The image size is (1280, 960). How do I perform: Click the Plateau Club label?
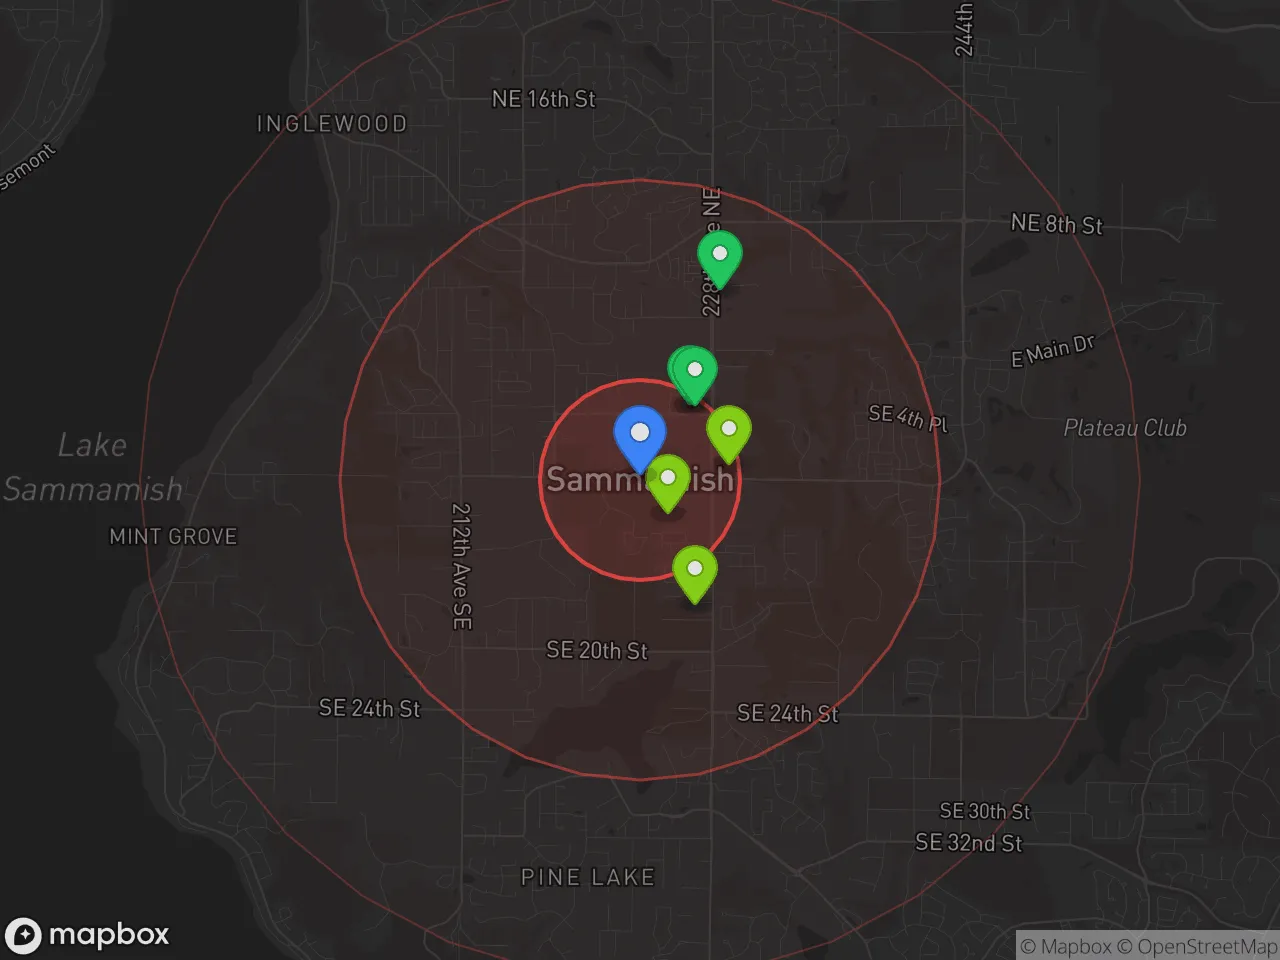(1125, 428)
